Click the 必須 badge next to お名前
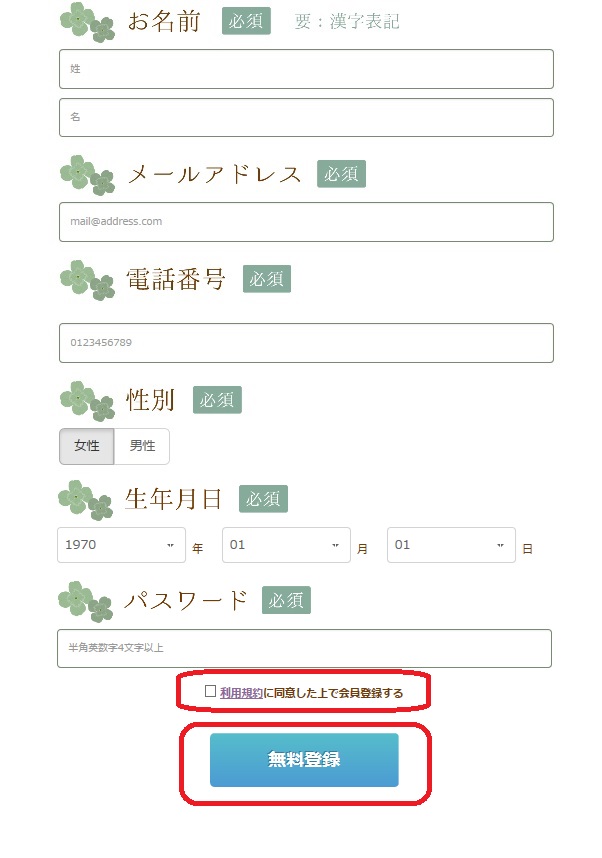The height and width of the screenshot is (858, 602). click(246, 21)
